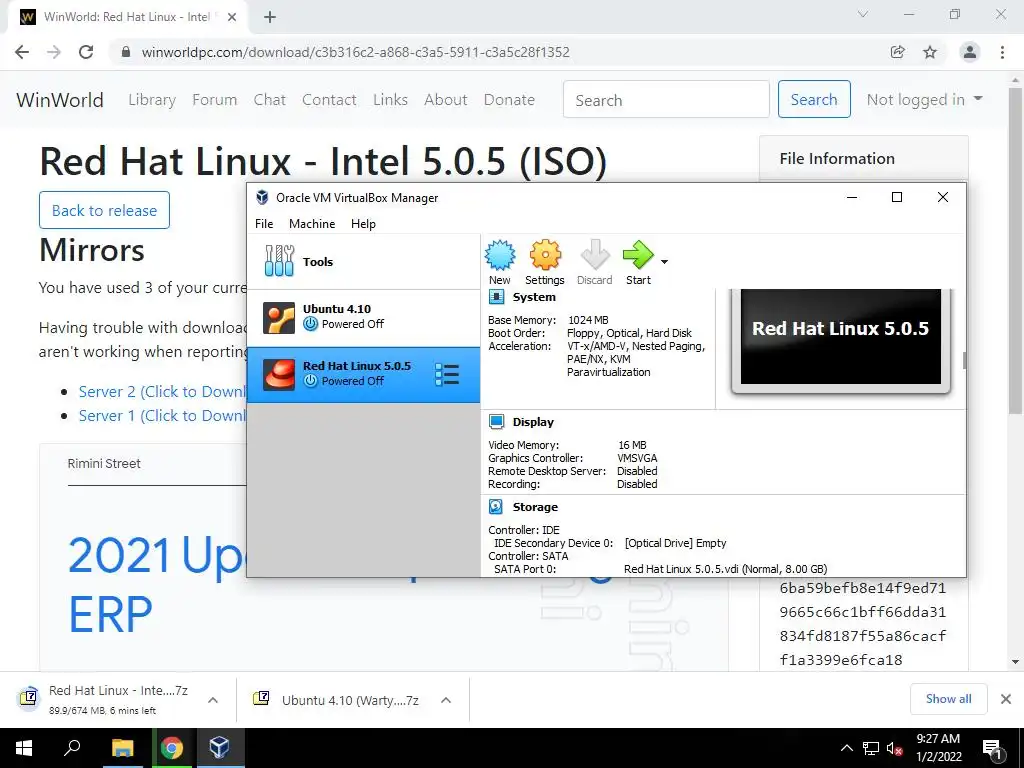Open a new Chrome tab
The height and width of the screenshot is (768, 1024).
270,17
